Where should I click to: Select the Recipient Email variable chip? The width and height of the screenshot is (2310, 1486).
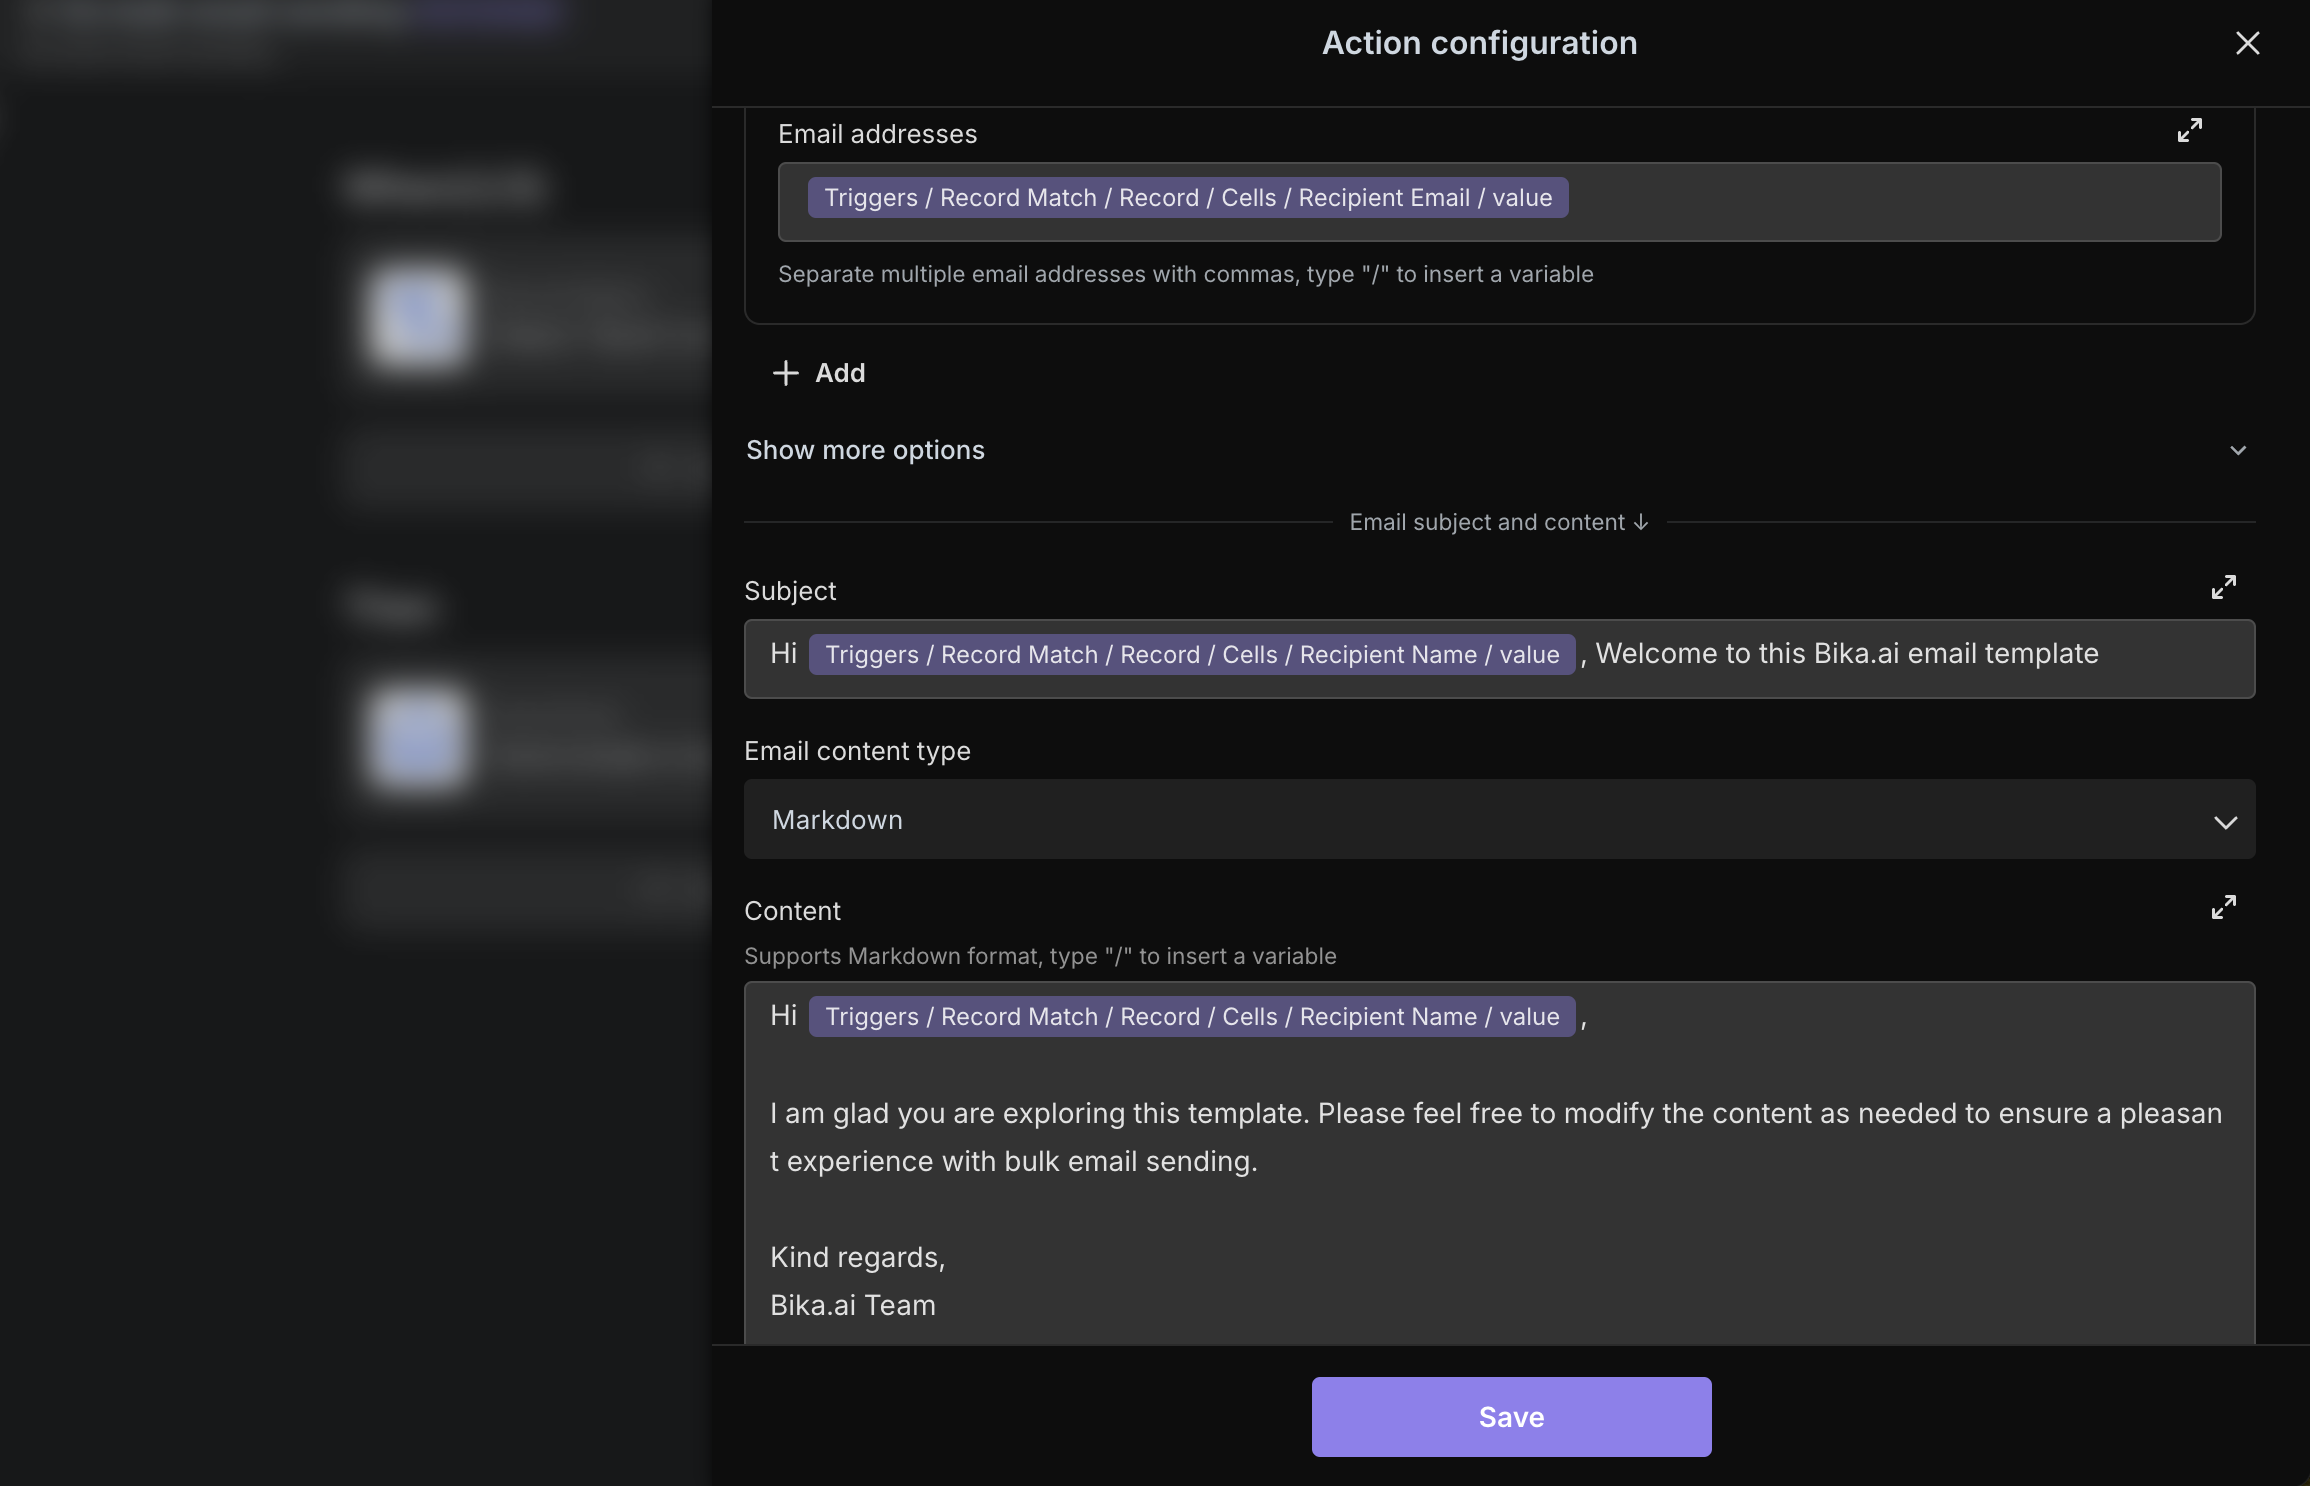(x=1188, y=198)
